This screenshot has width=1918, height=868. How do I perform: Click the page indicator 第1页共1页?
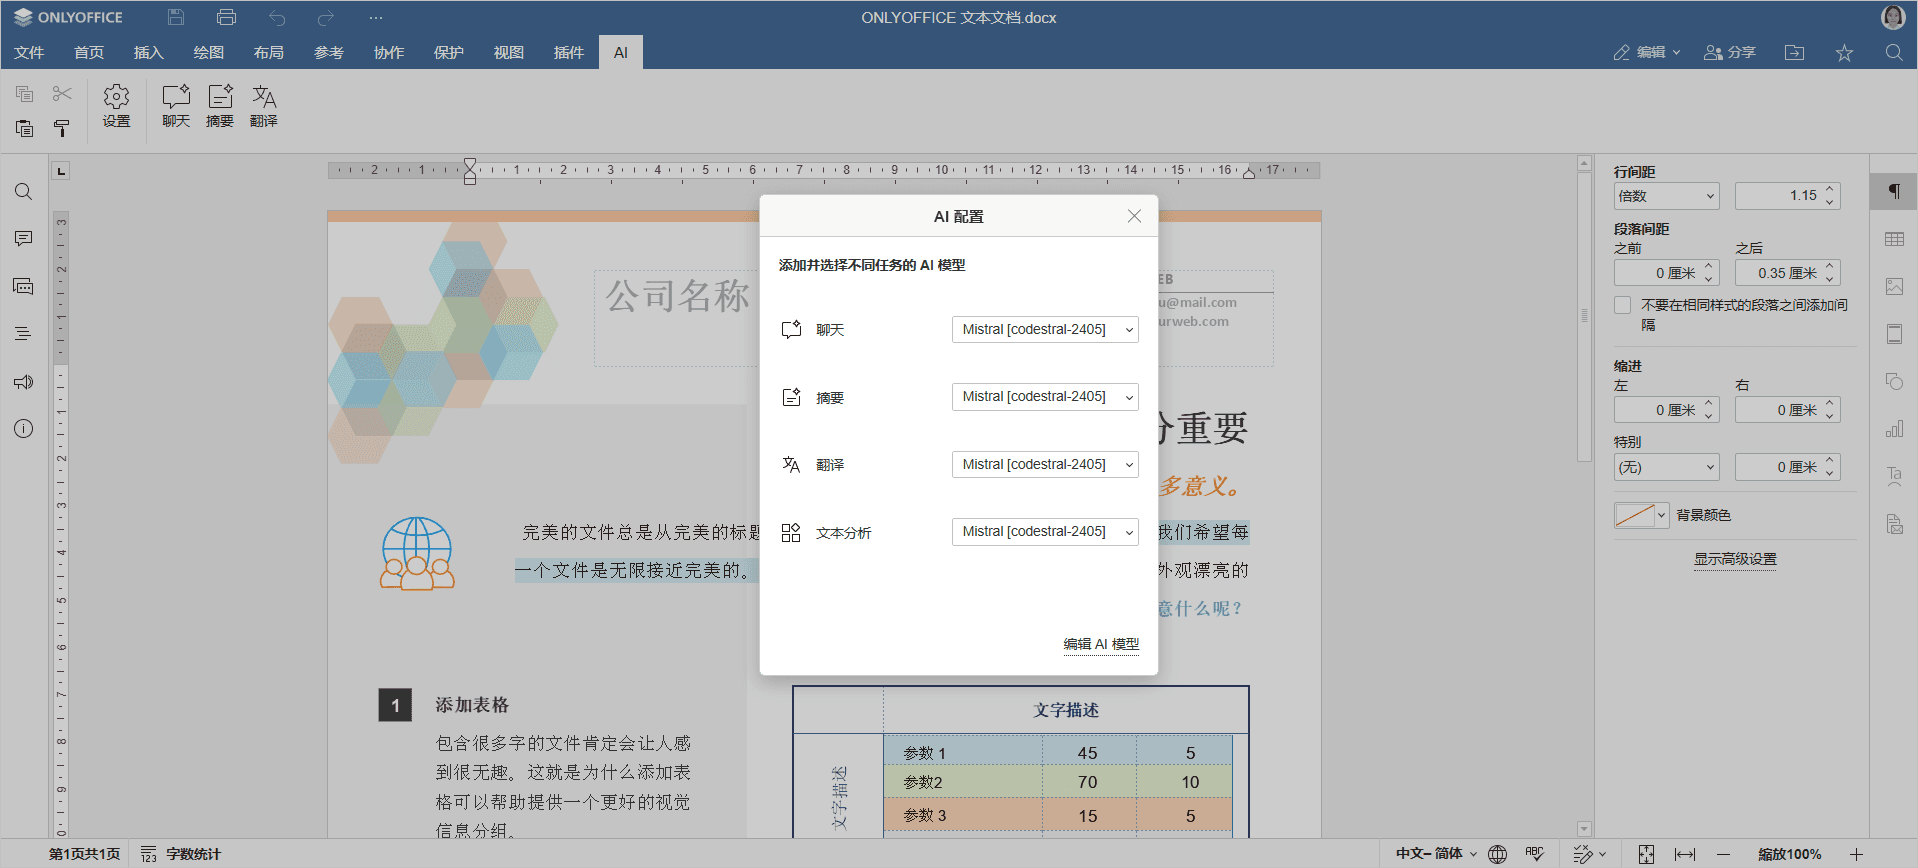click(x=85, y=854)
